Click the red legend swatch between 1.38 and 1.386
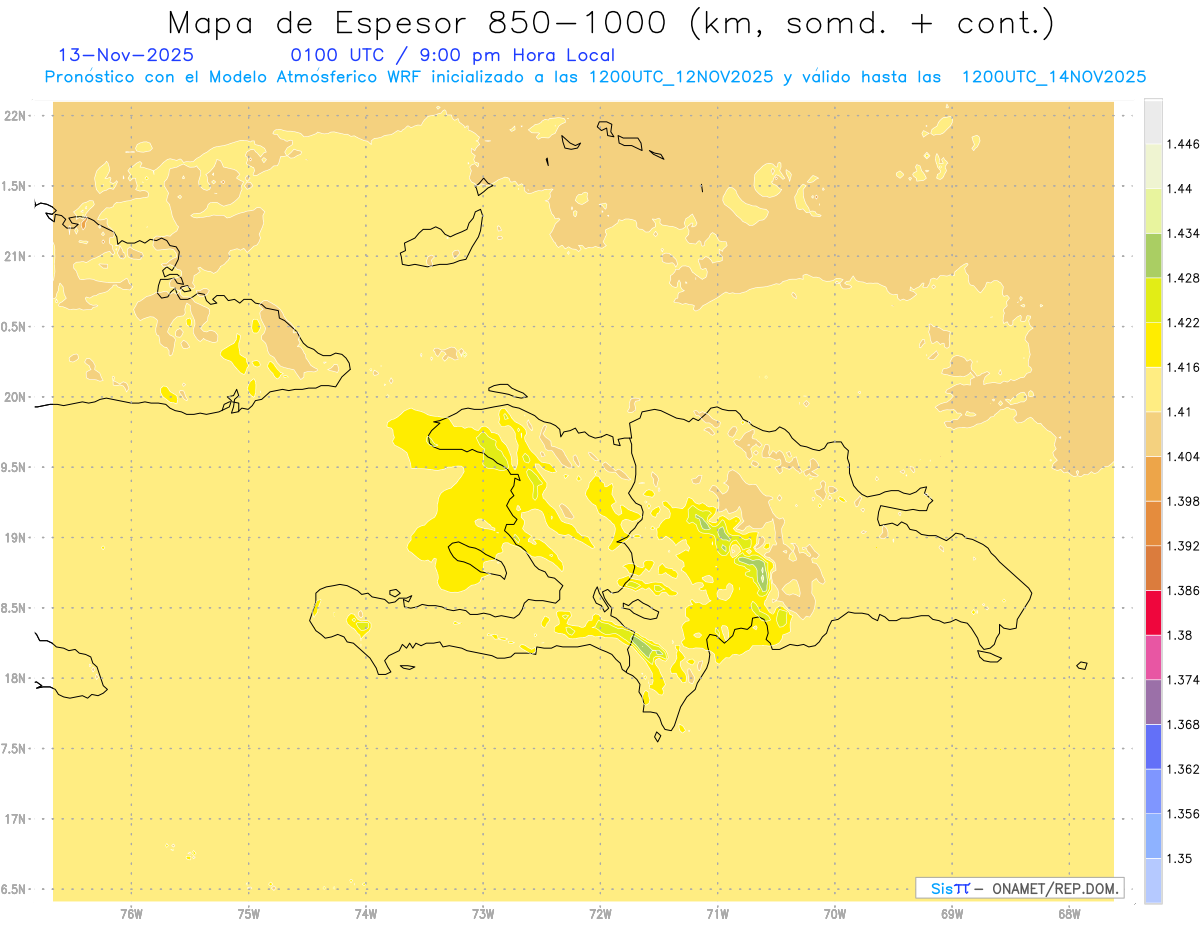This screenshot has width=1200, height=927. tap(1153, 613)
